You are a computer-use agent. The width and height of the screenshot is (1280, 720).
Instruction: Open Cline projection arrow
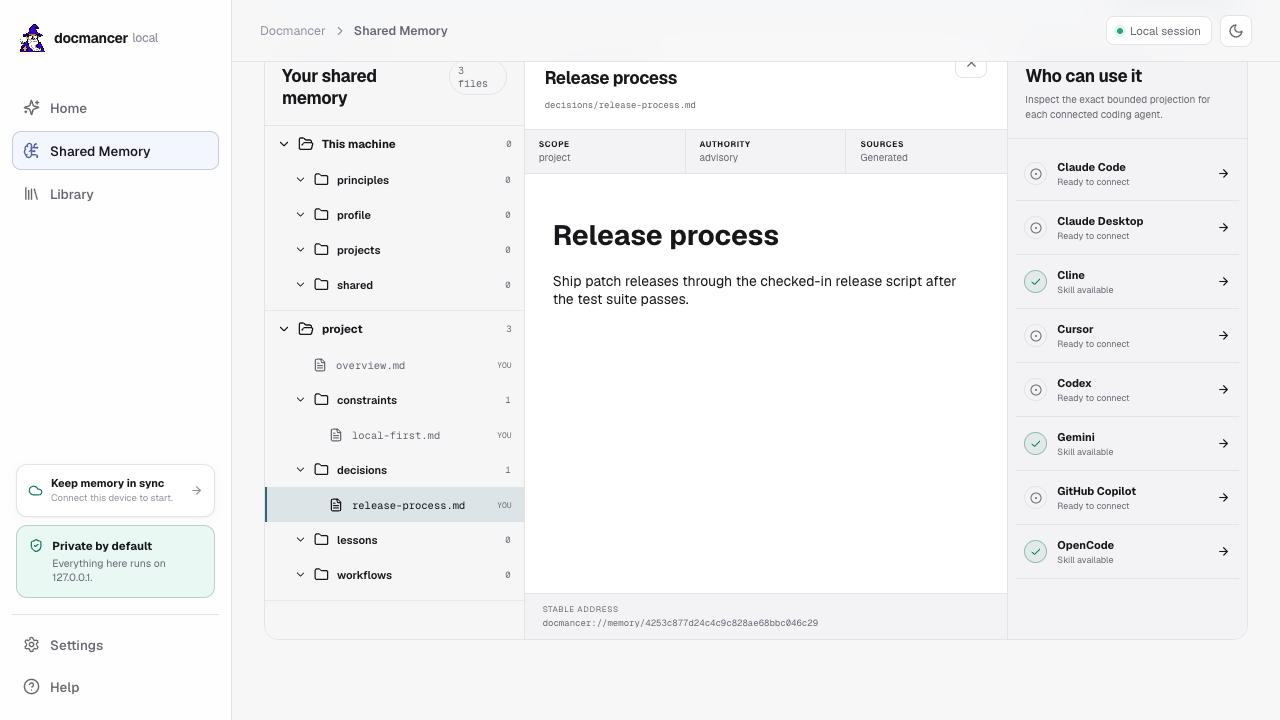tap(1224, 282)
